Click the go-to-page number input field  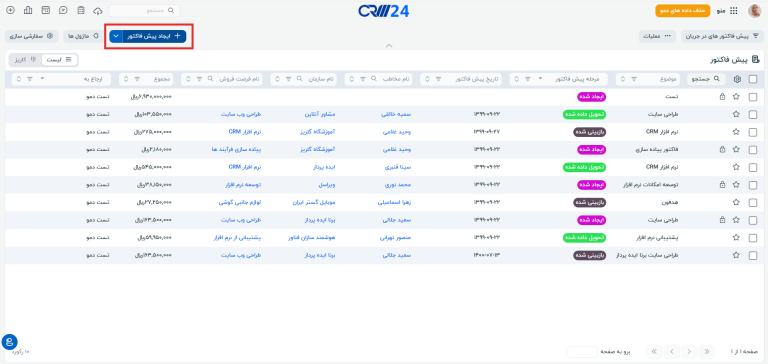click(582, 352)
